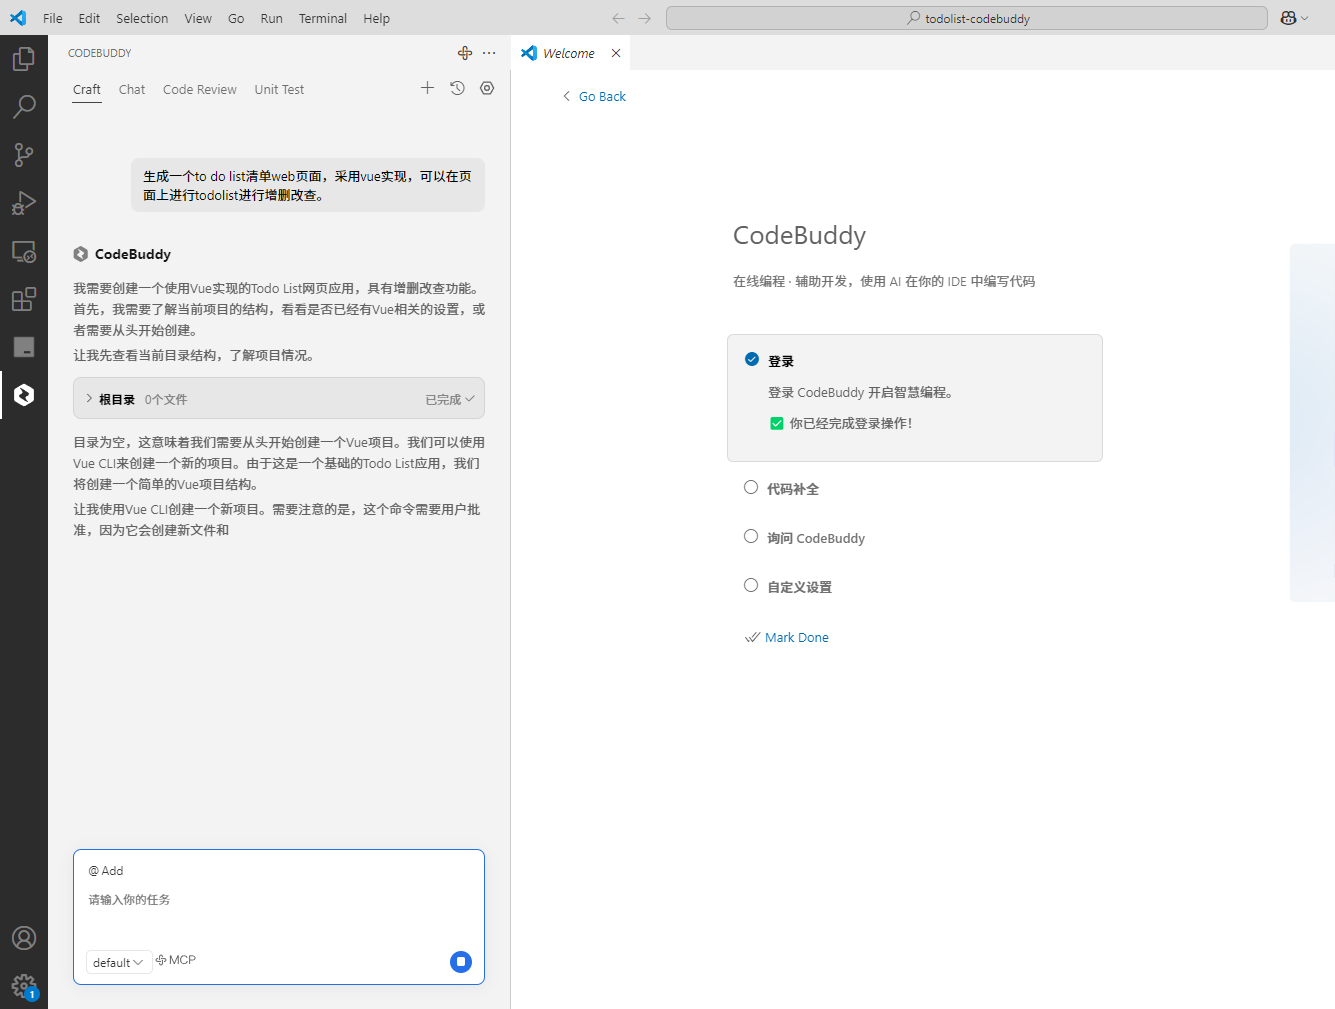The image size is (1335, 1009).
Task: Open the Explorer view in activity bar
Action: coord(24,59)
